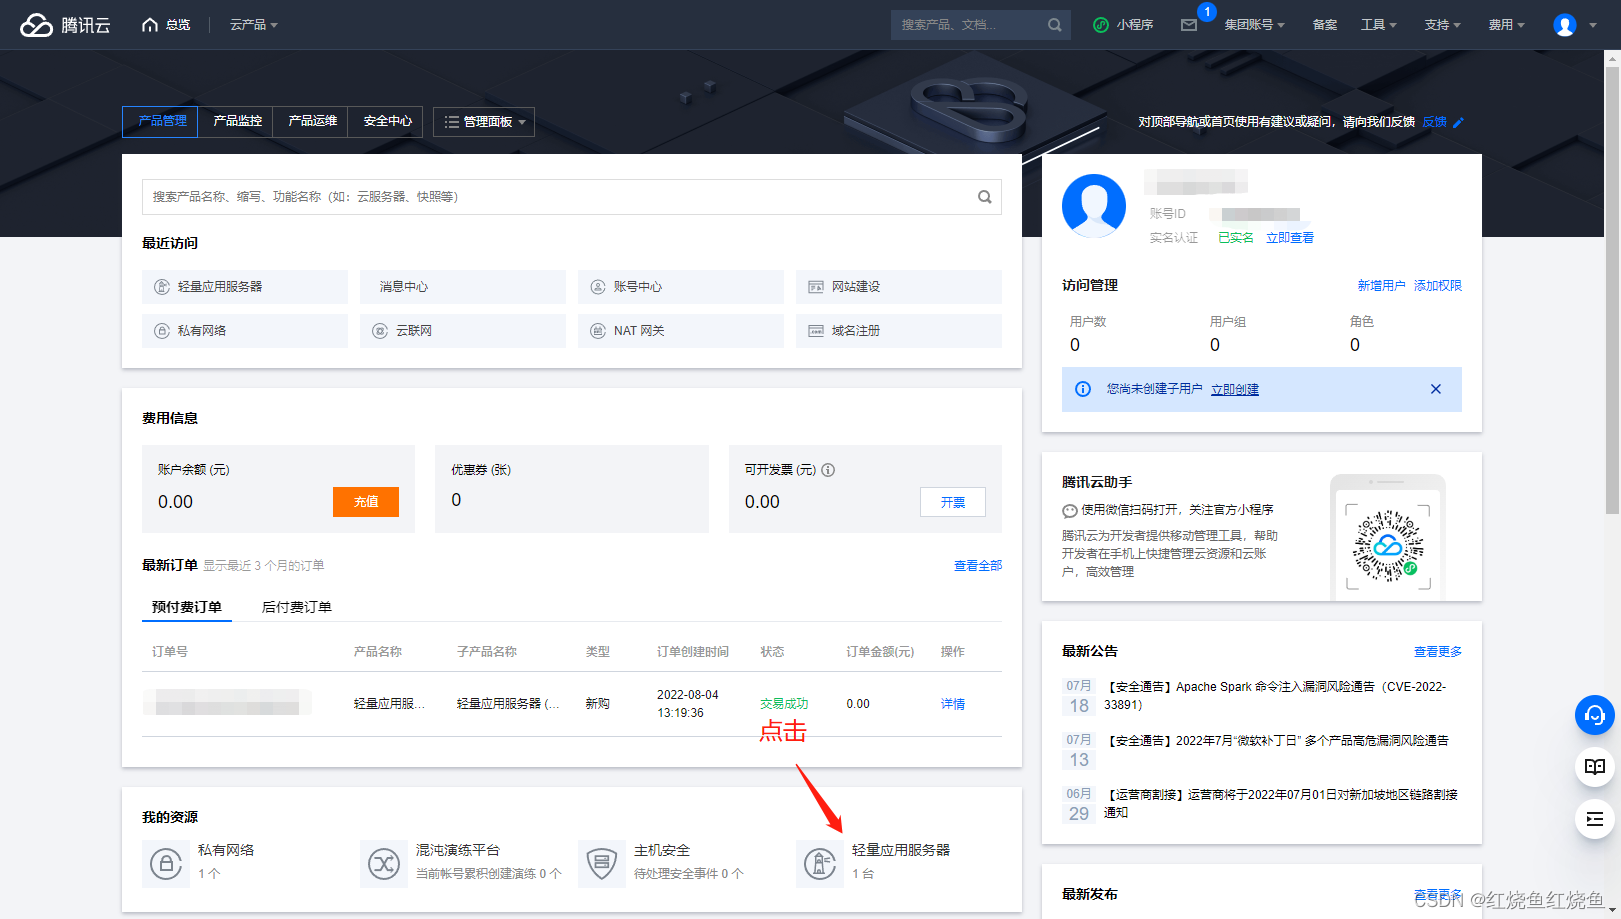The image size is (1621, 919).
Task: Expand the 云产品 dropdown menu
Action: click(253, 25)
